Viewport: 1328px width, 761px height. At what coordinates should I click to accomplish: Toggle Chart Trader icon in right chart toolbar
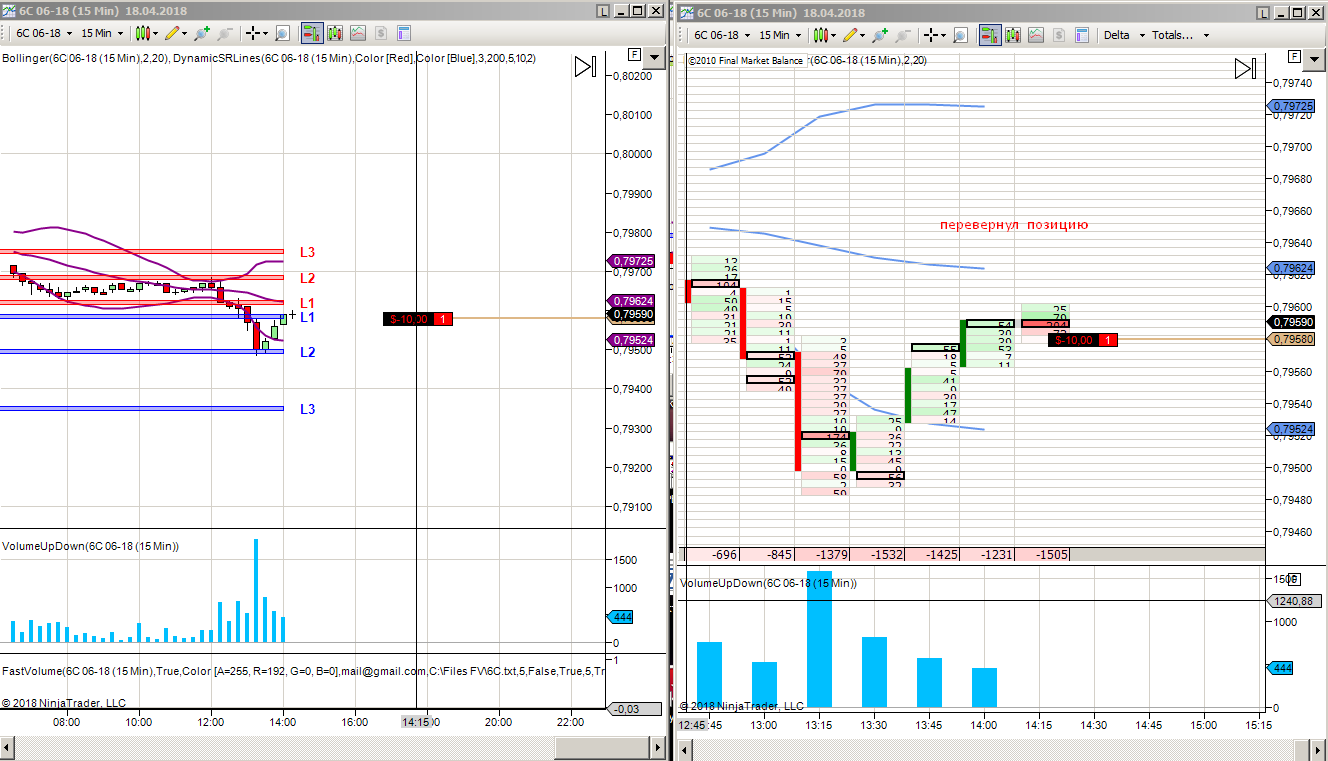coord(990,35)
